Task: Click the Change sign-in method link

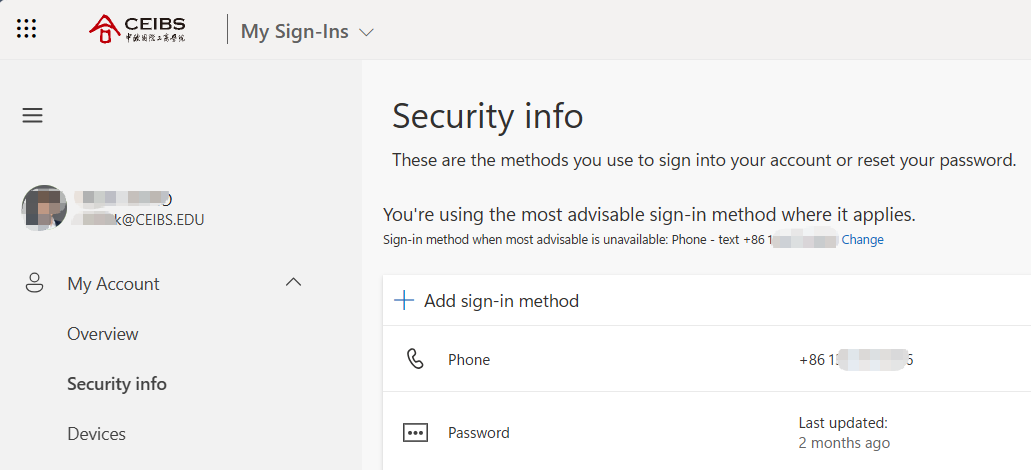Action: [x=862, y=240]
